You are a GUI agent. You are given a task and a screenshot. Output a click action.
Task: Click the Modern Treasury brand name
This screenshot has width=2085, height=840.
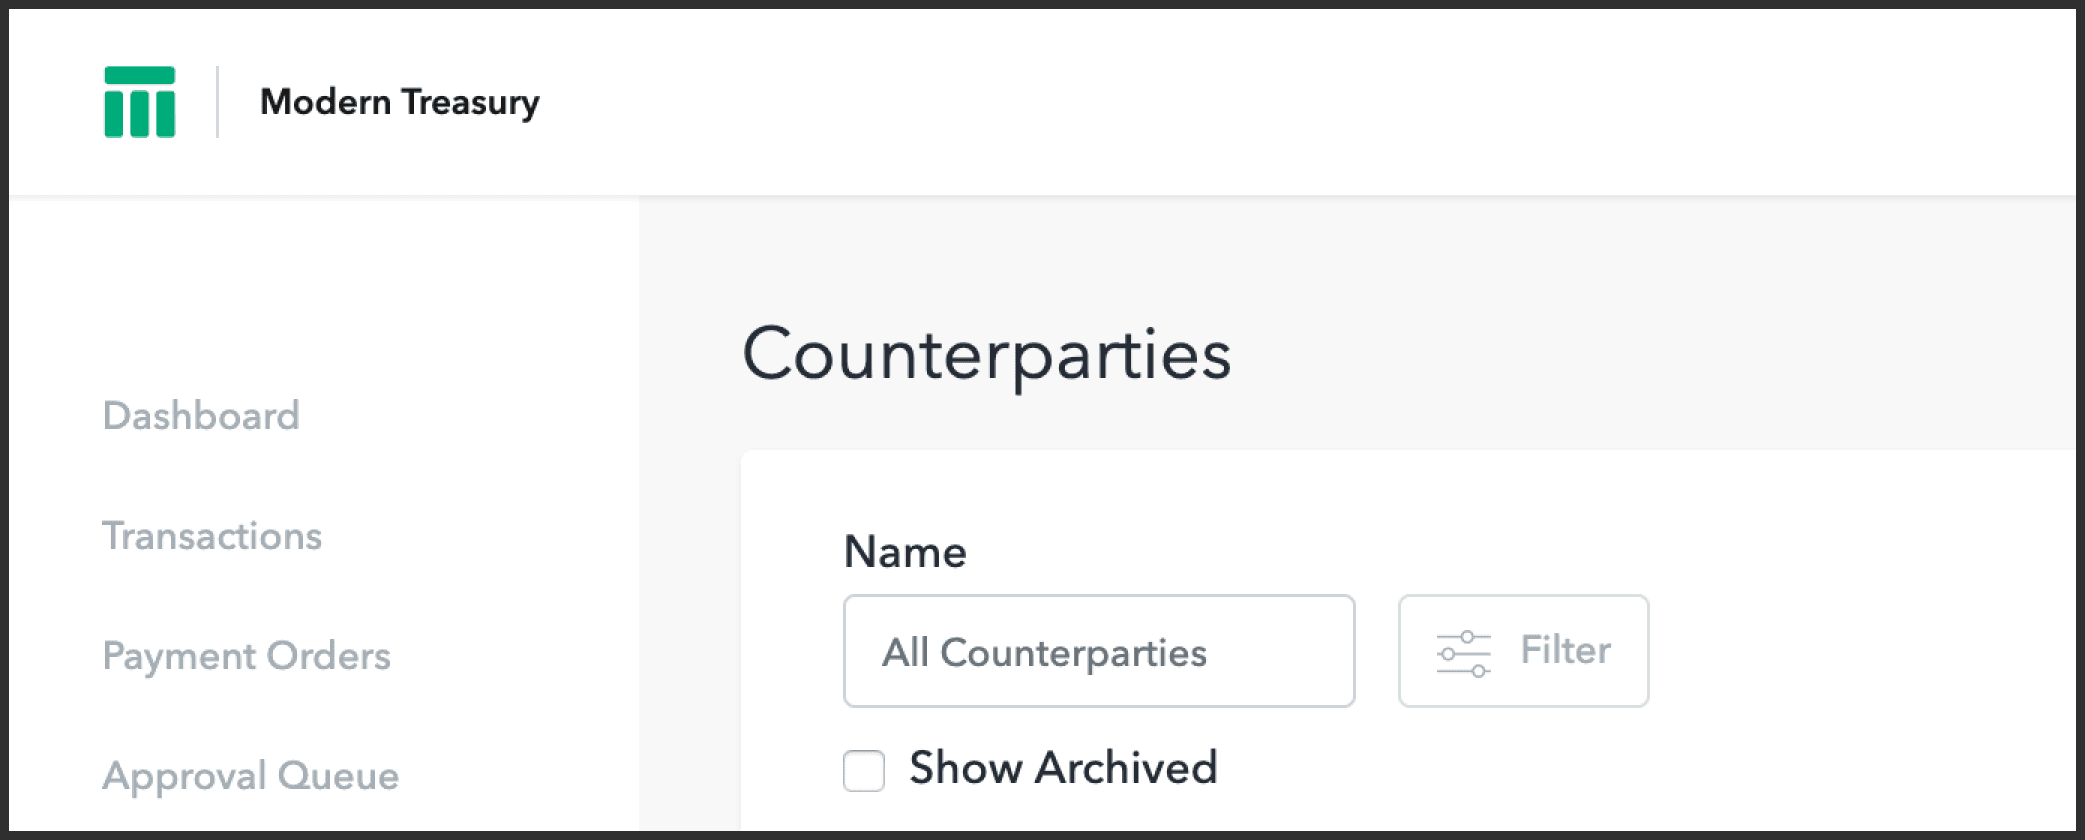pos(399,102)
